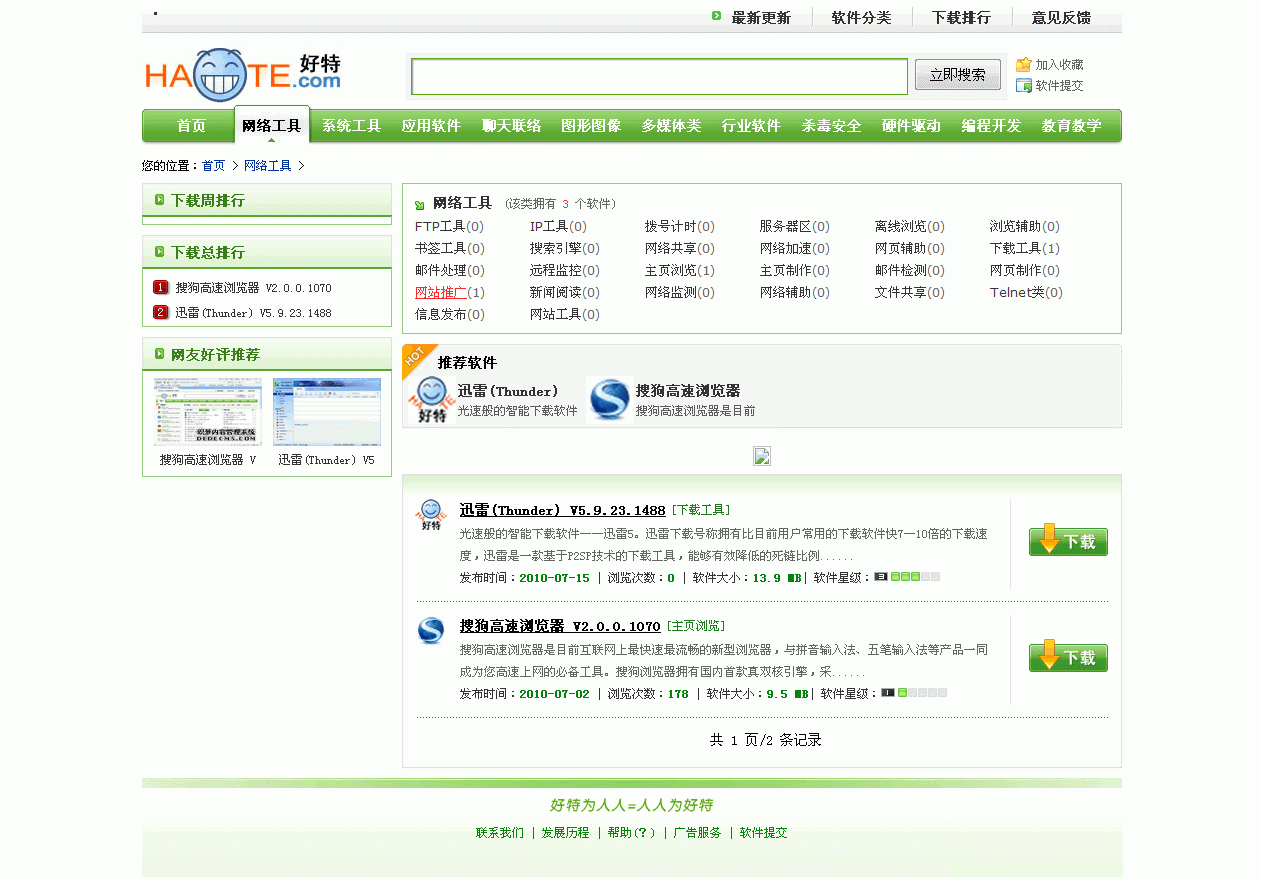Click the 帮助(?) footer link
1261x881 pixels.
click(632, 833)
